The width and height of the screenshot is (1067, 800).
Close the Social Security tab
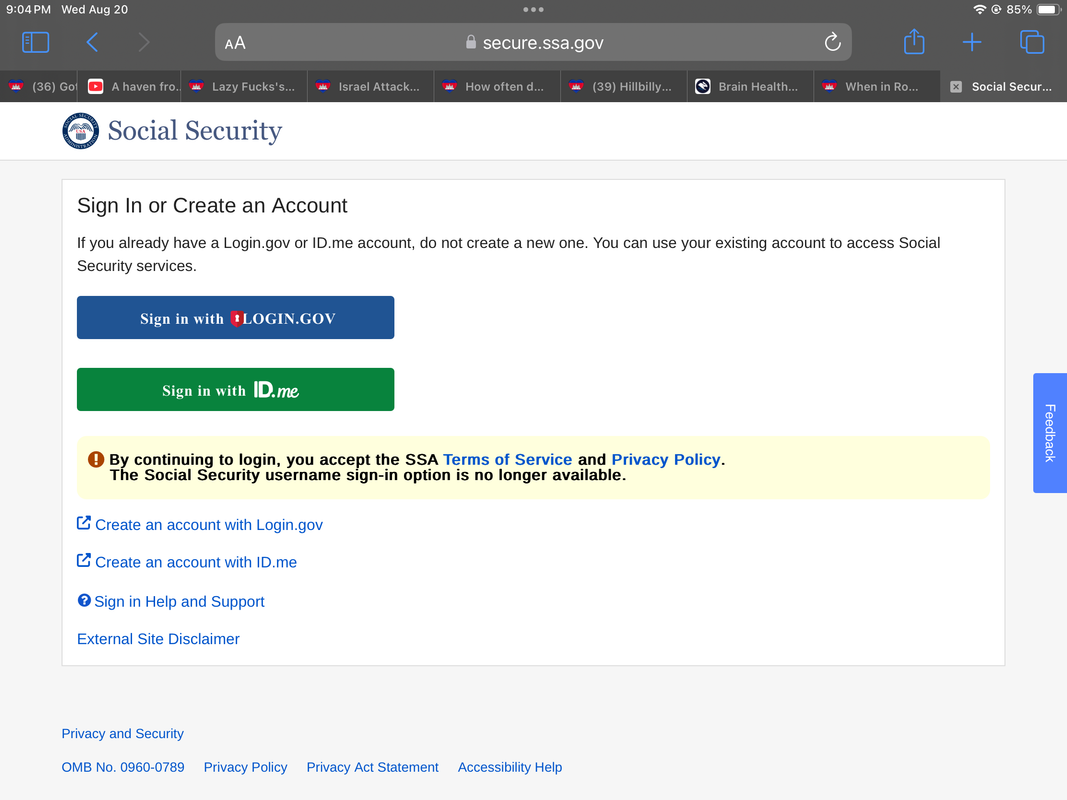coord(956,86)
